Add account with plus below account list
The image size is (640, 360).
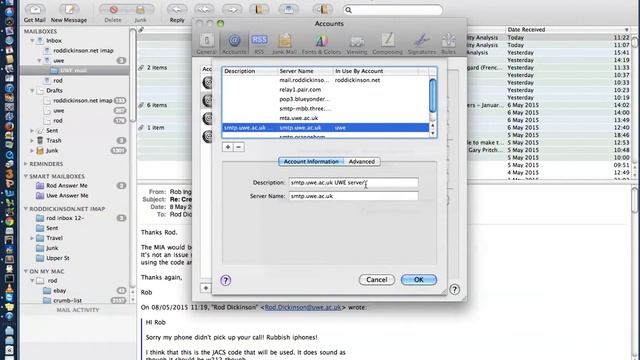coord(206,288)
